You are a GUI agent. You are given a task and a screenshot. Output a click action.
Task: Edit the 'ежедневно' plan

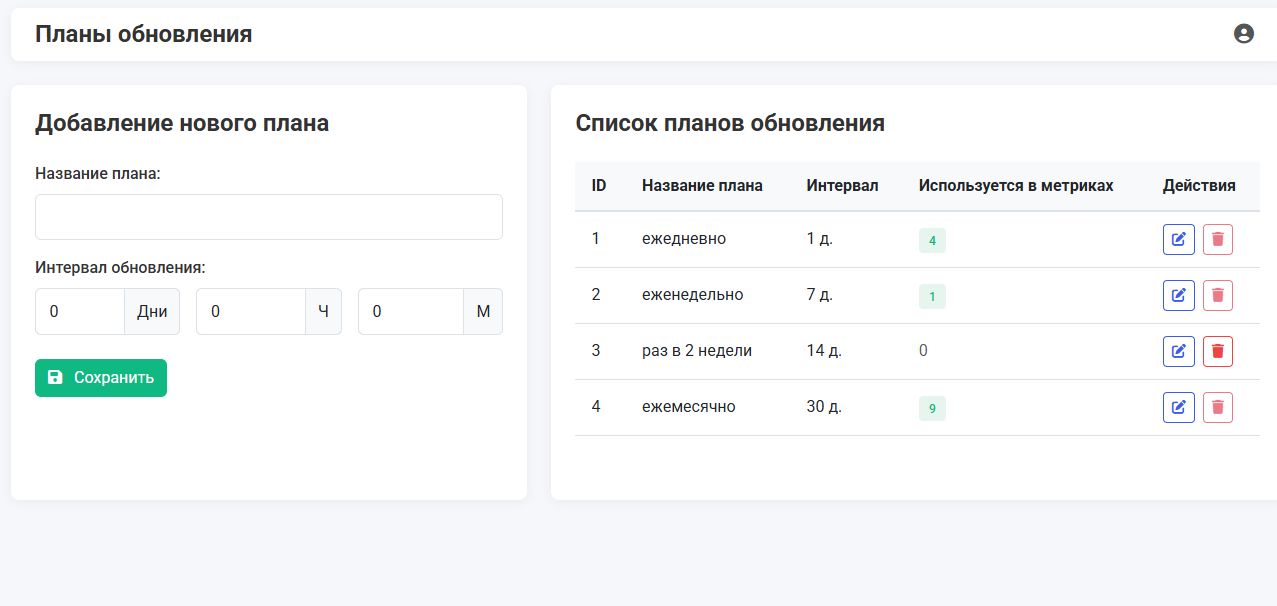click(x=1178, y=240)
